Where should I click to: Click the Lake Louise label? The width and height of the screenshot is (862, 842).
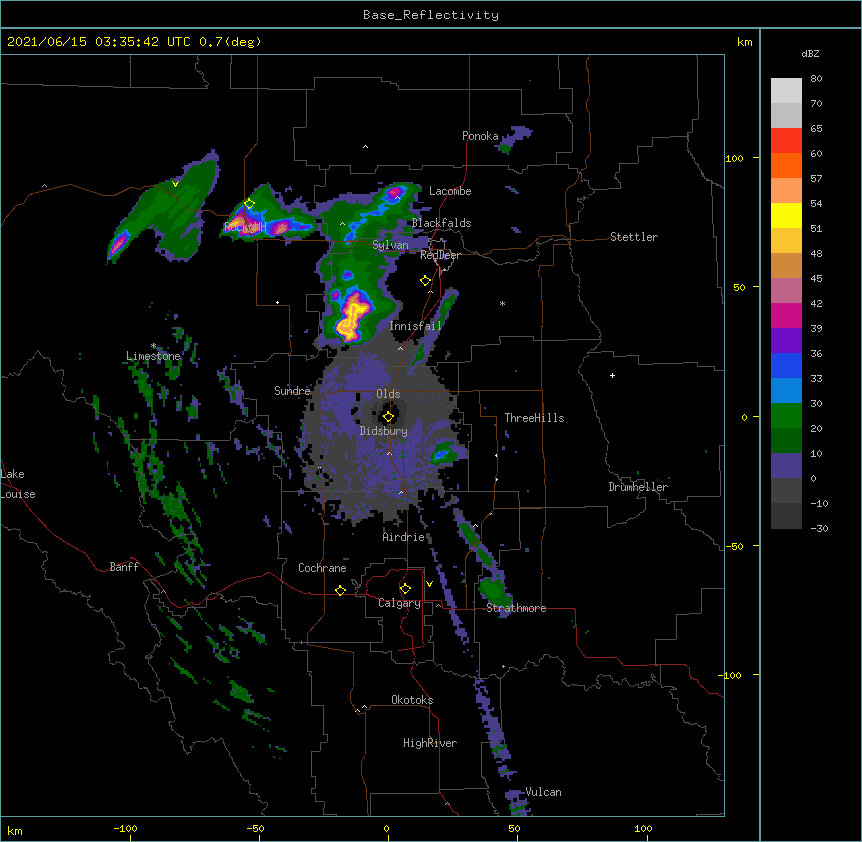18,484
